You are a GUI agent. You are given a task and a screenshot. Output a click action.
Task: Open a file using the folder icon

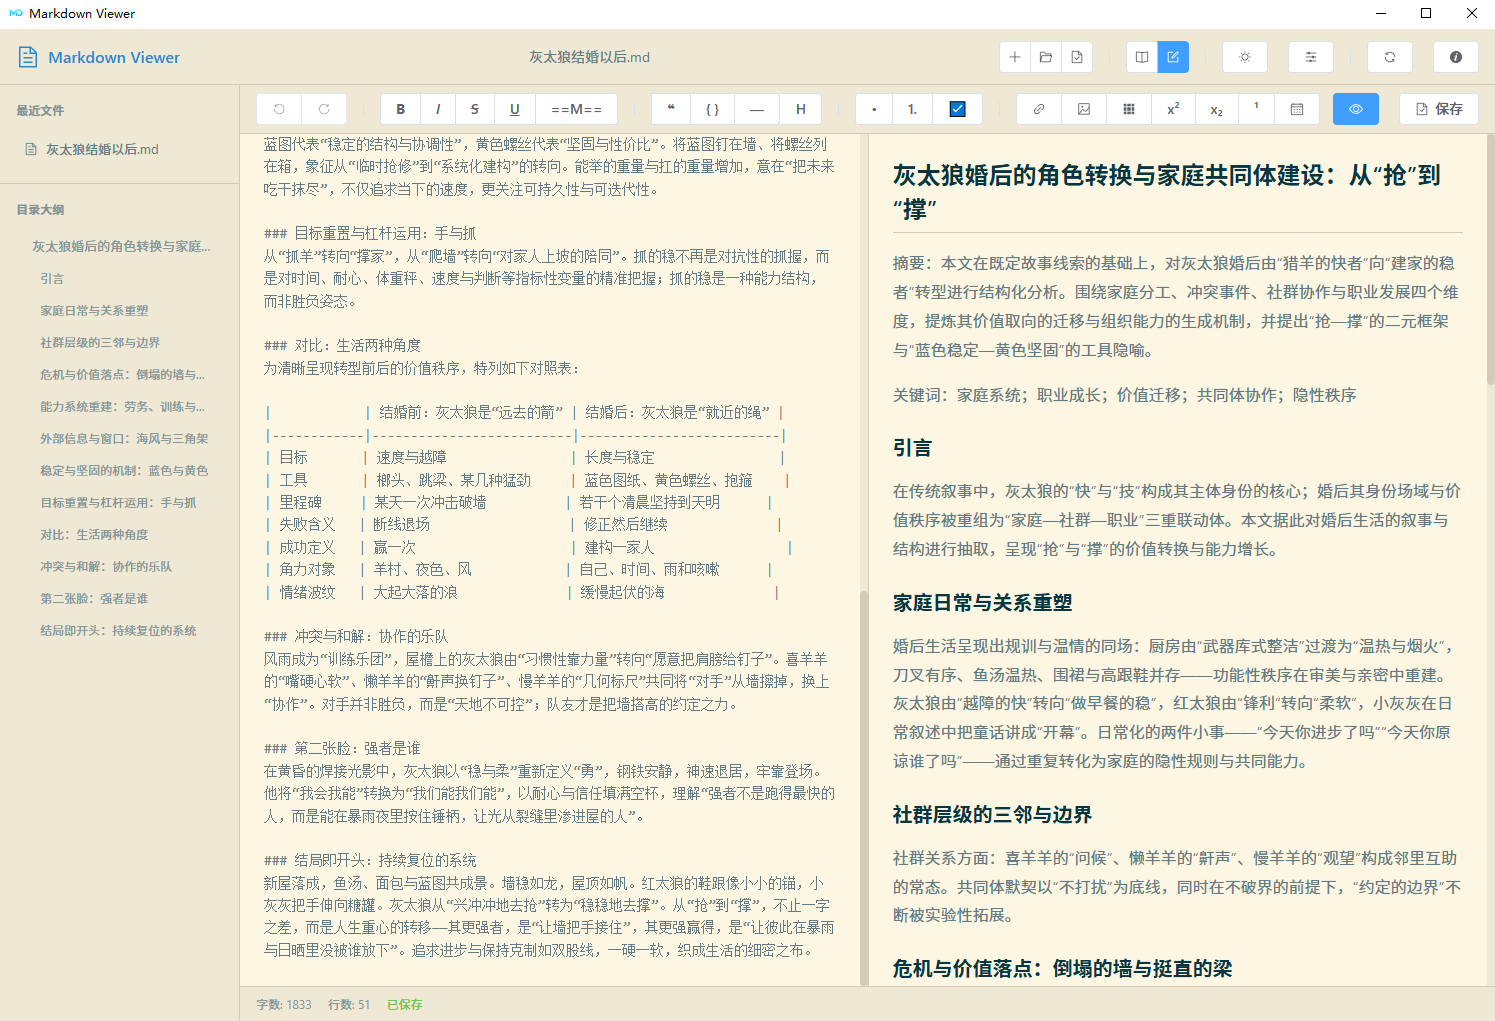1046,57
